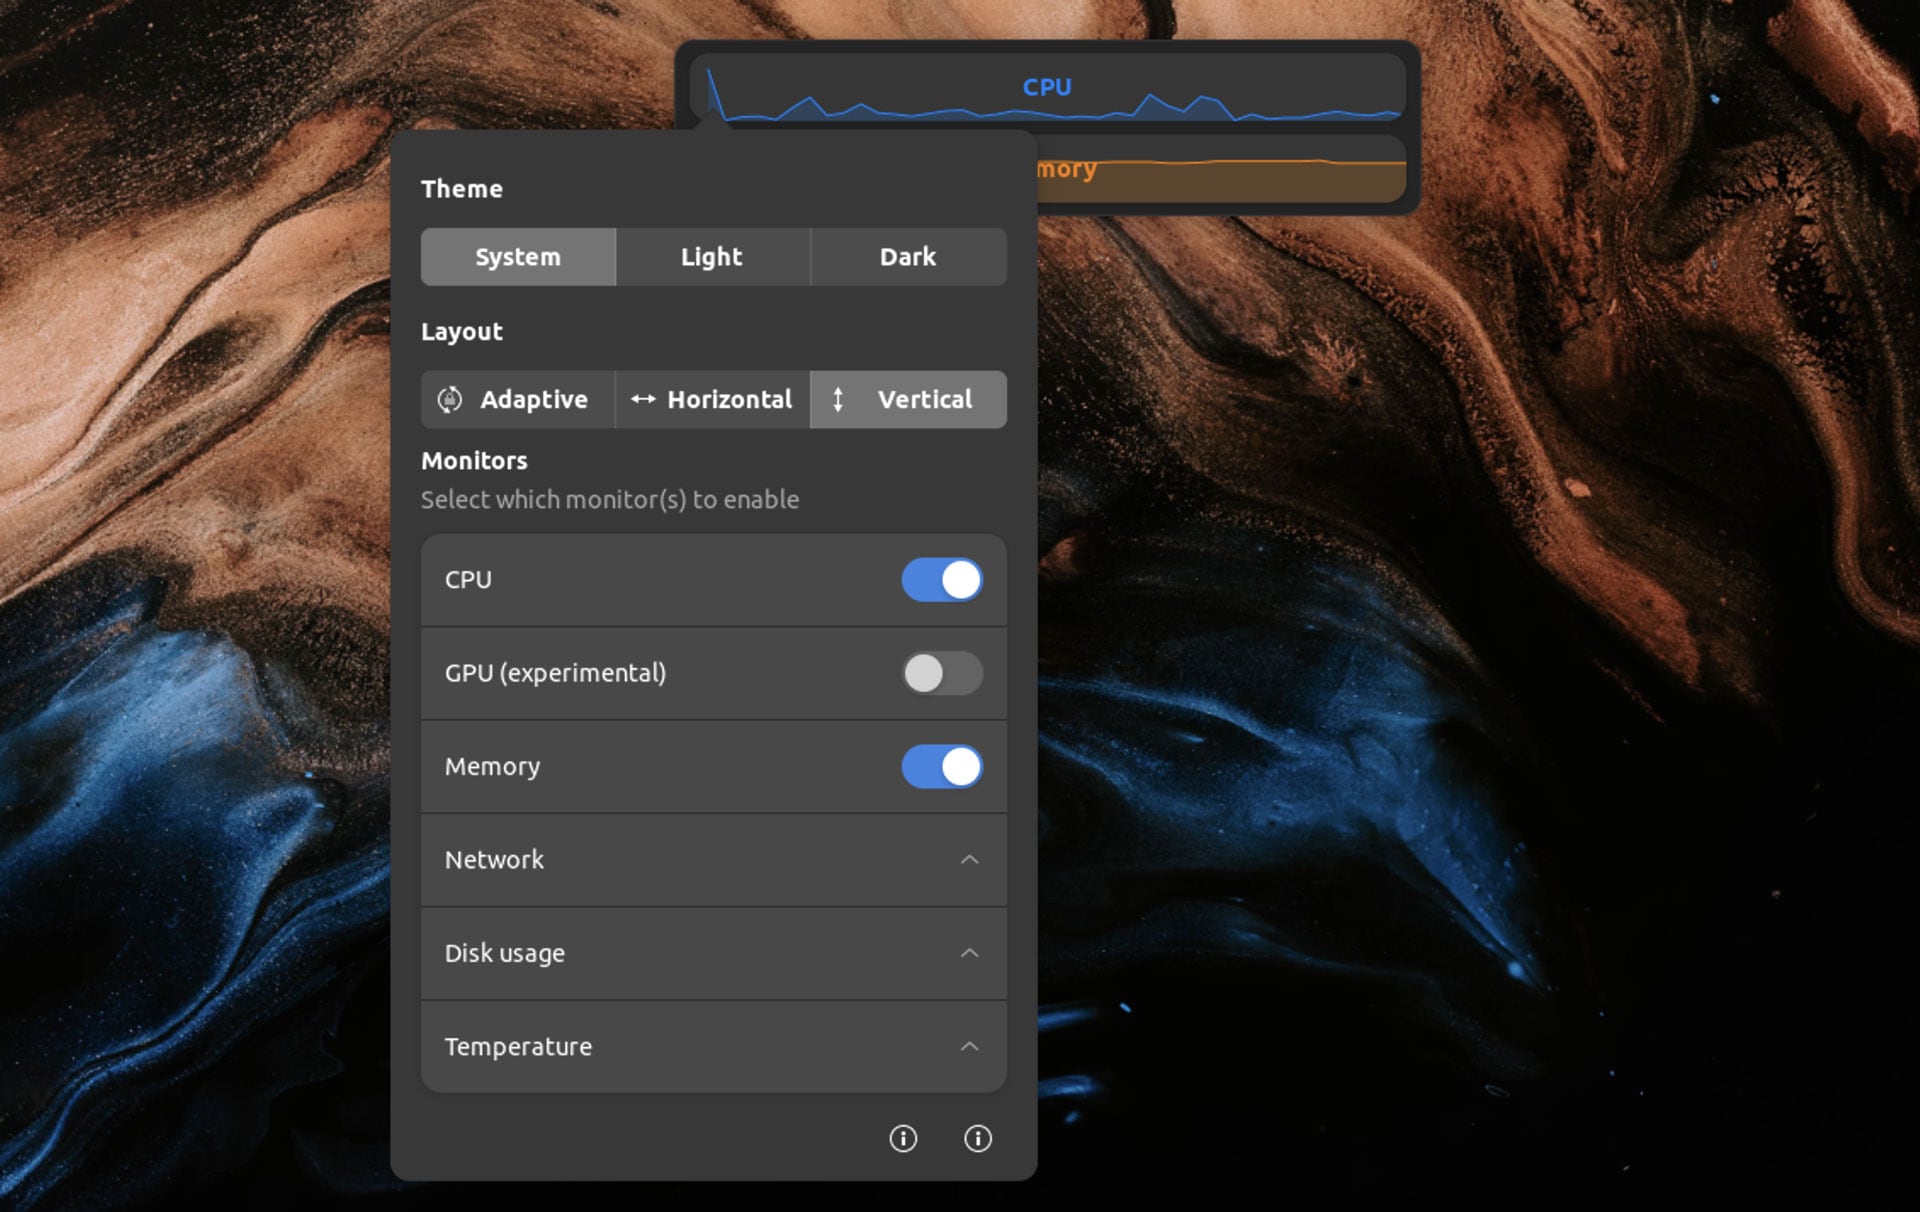The width and height of the screenshot is (1920, 1212).
Task: Click the Vertical layout arrows icon
Action: tap(838, 399)
